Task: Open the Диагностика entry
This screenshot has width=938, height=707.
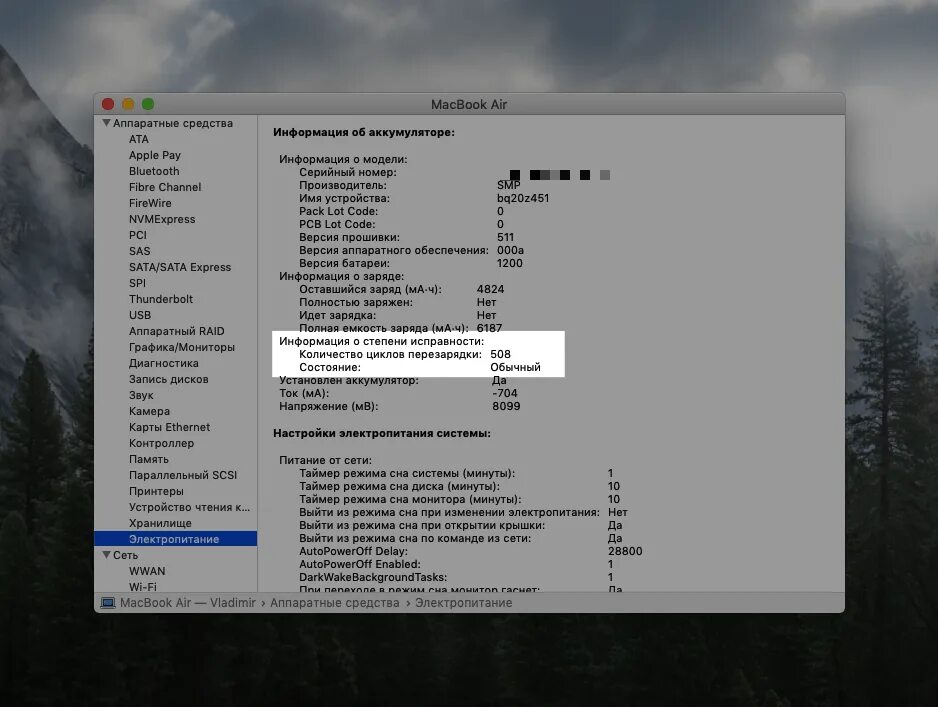Action: [x=164, y=363]
